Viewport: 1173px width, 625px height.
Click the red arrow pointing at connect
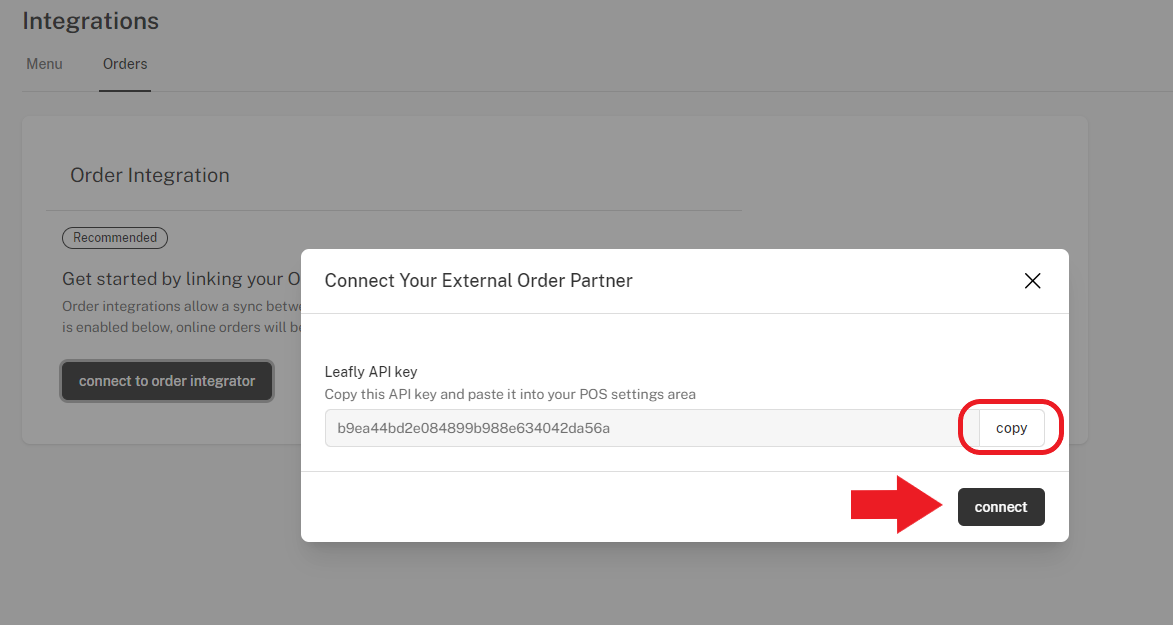(x=896, y=504)
